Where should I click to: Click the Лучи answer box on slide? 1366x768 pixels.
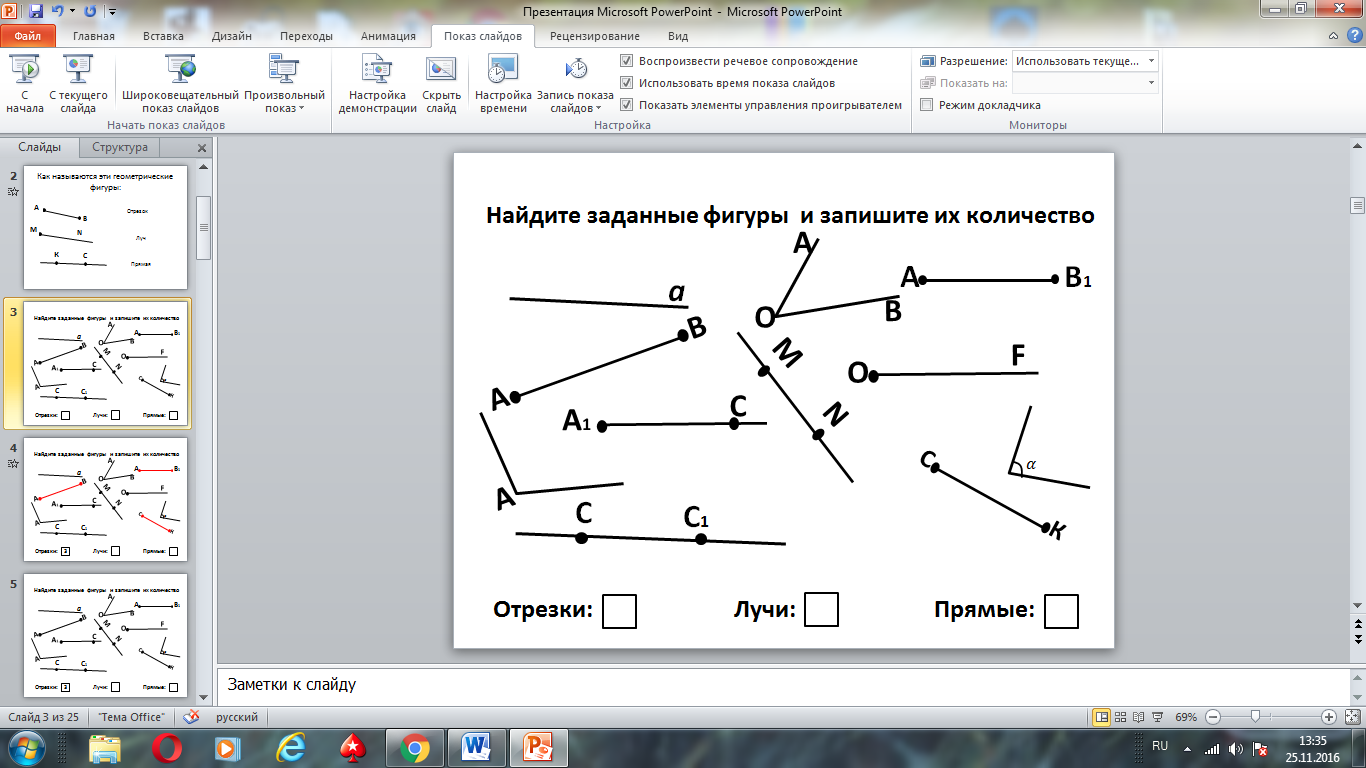821,609
